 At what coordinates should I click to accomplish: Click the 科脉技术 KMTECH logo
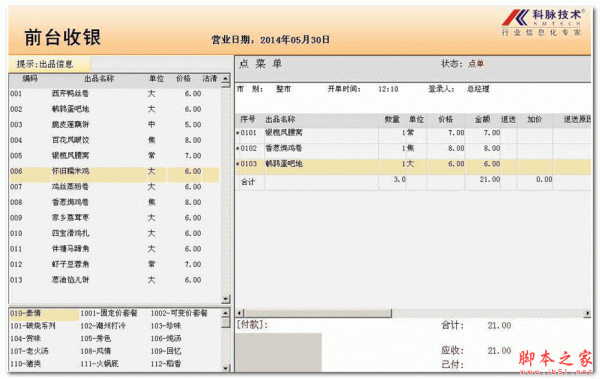(542, 22)
